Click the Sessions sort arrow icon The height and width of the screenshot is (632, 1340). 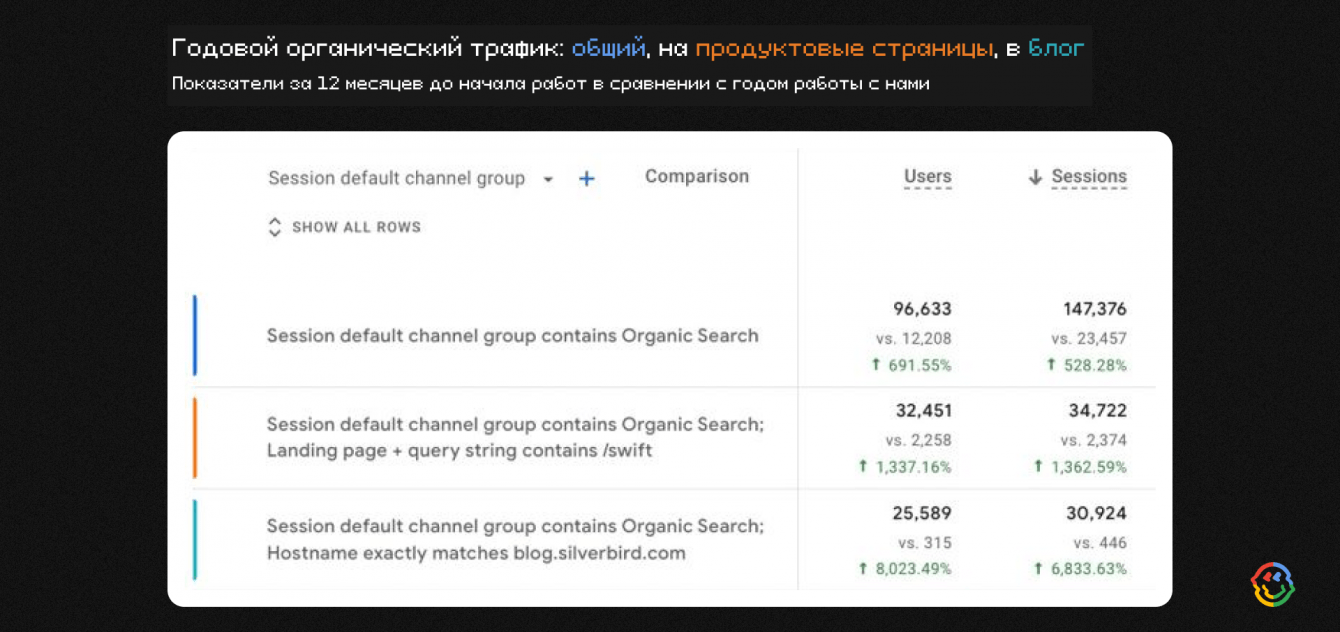click(x=1035, y=178)
